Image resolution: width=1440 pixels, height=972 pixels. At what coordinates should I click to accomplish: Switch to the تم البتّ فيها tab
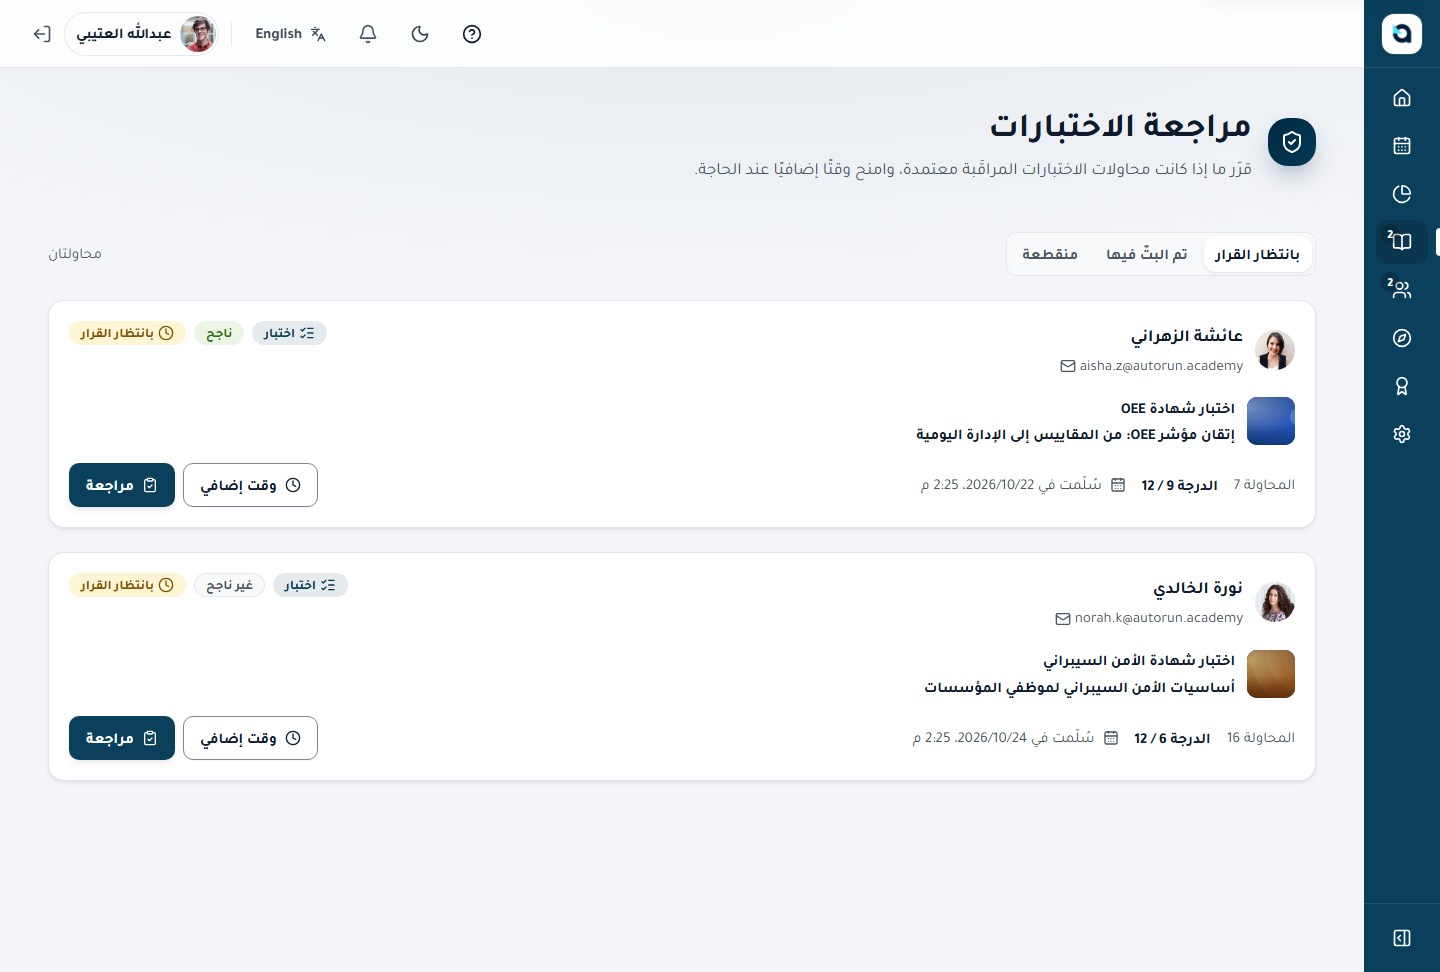click(x=1147, y=254)
